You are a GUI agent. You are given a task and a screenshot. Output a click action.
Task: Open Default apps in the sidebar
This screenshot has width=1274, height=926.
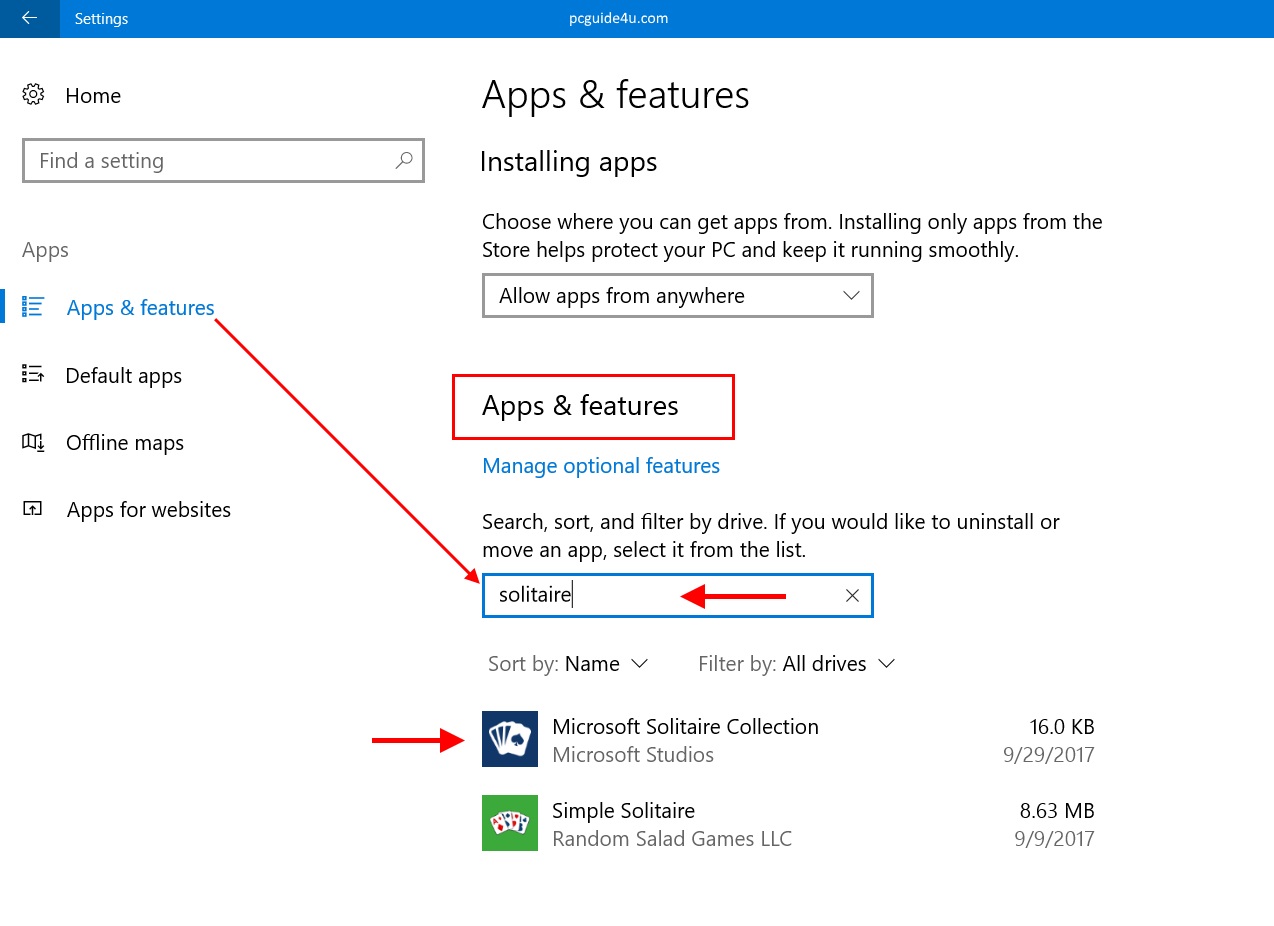pyautogui.click(x=123, y=376)
